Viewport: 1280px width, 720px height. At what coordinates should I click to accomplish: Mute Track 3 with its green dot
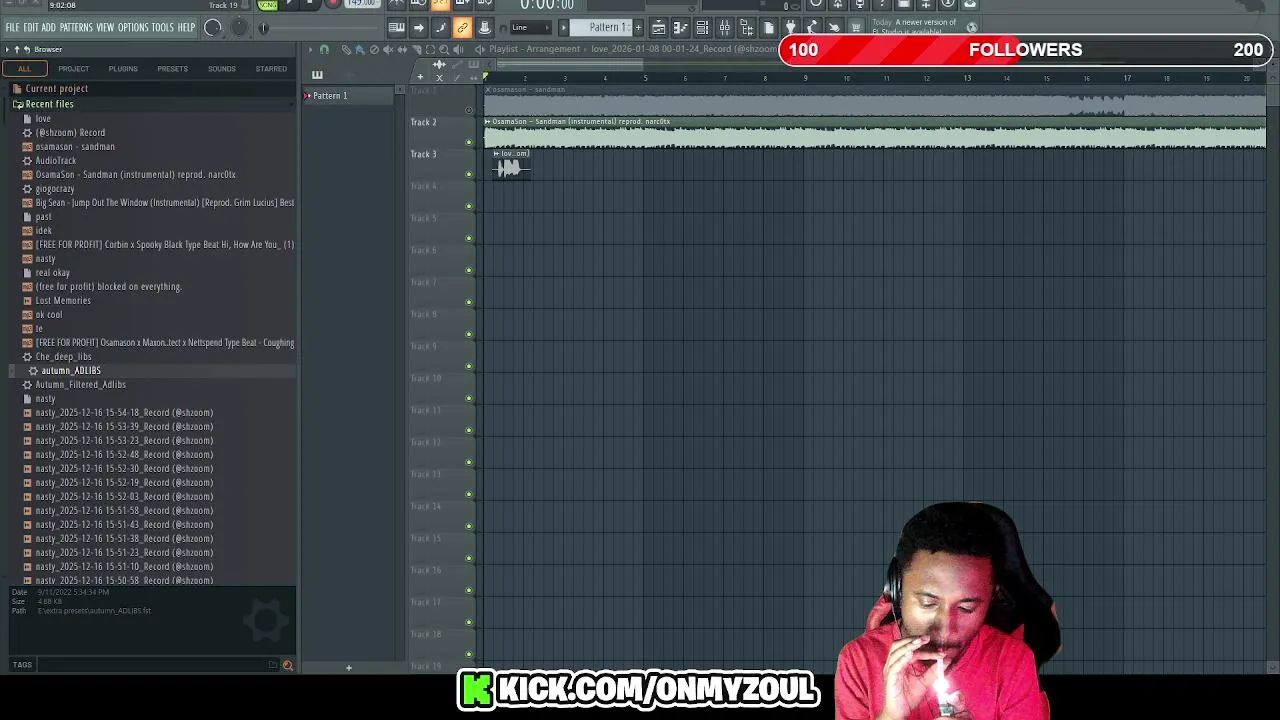pyautogui.click(x=469, y=174)
